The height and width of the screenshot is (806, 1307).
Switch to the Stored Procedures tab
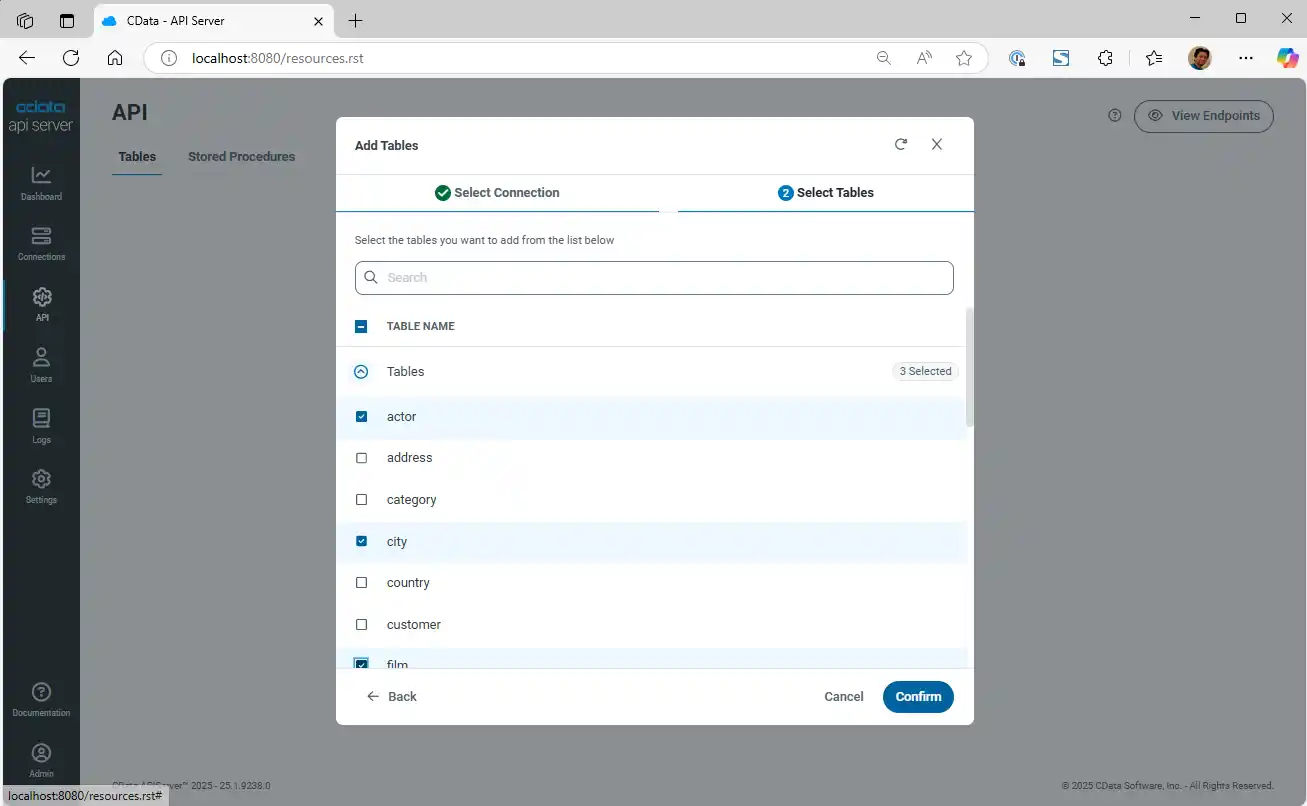click(x=241, y=157)
